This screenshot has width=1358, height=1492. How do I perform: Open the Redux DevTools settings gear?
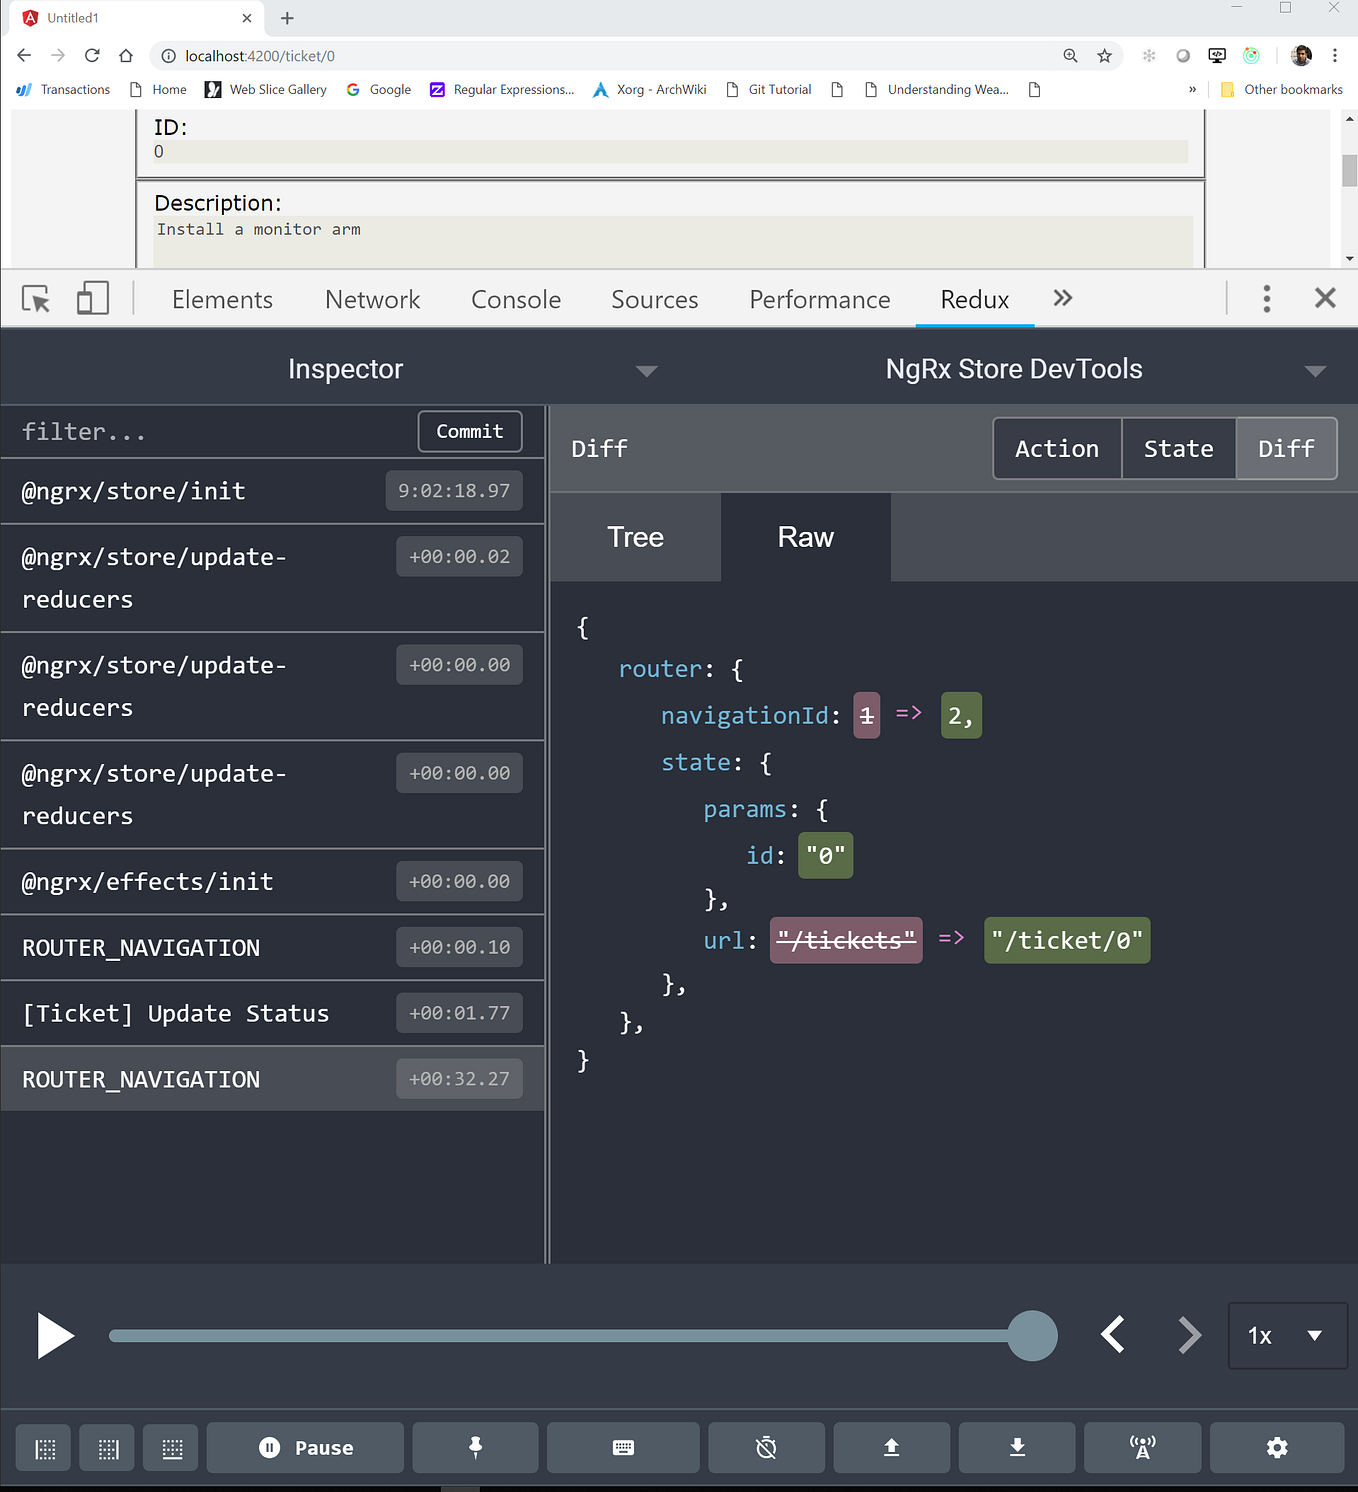click(x=1276, y=1447)
